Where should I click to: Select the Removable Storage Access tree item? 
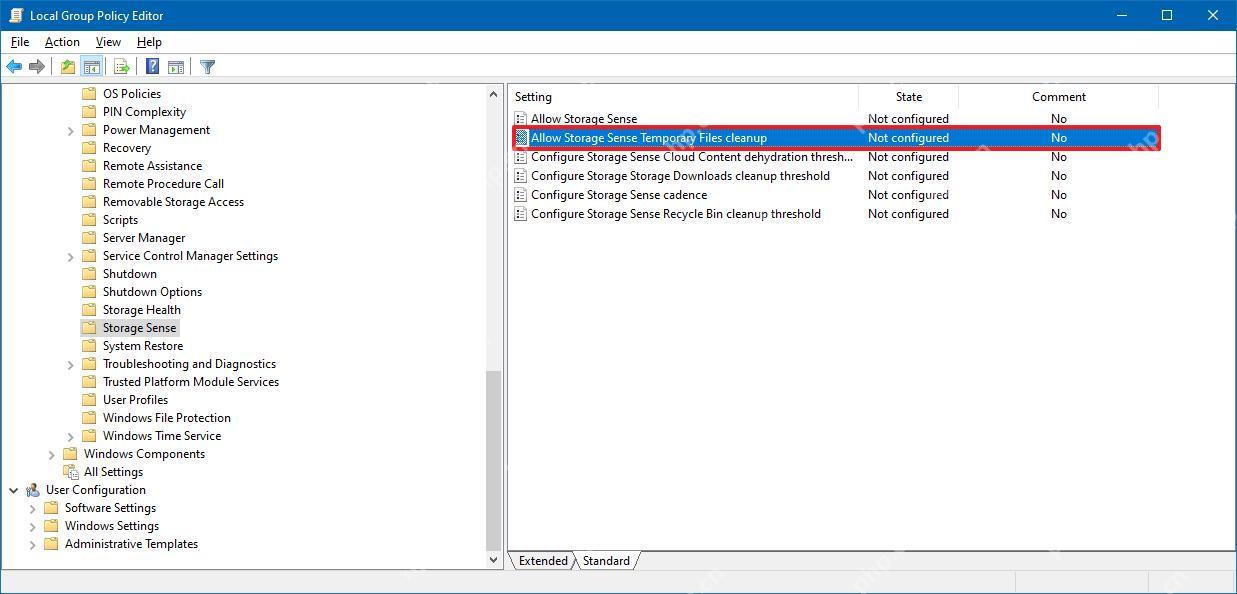tap(173, 202)
